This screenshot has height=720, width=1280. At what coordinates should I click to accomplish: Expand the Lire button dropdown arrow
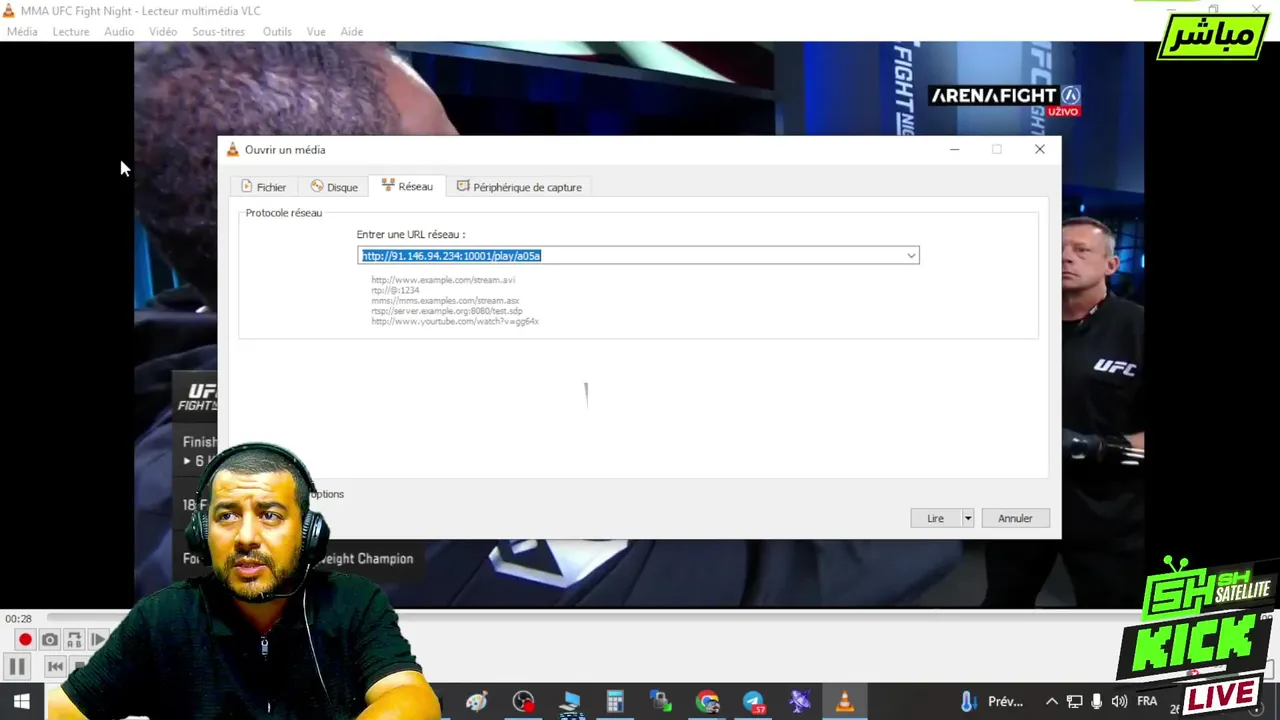coord(967,518)
